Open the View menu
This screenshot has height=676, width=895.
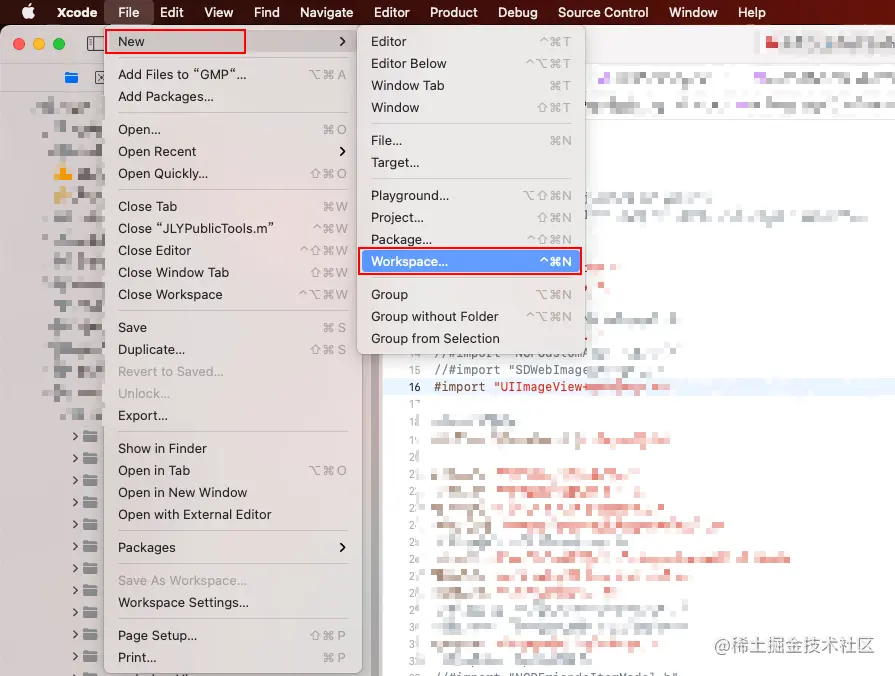(x=218, y=12)
